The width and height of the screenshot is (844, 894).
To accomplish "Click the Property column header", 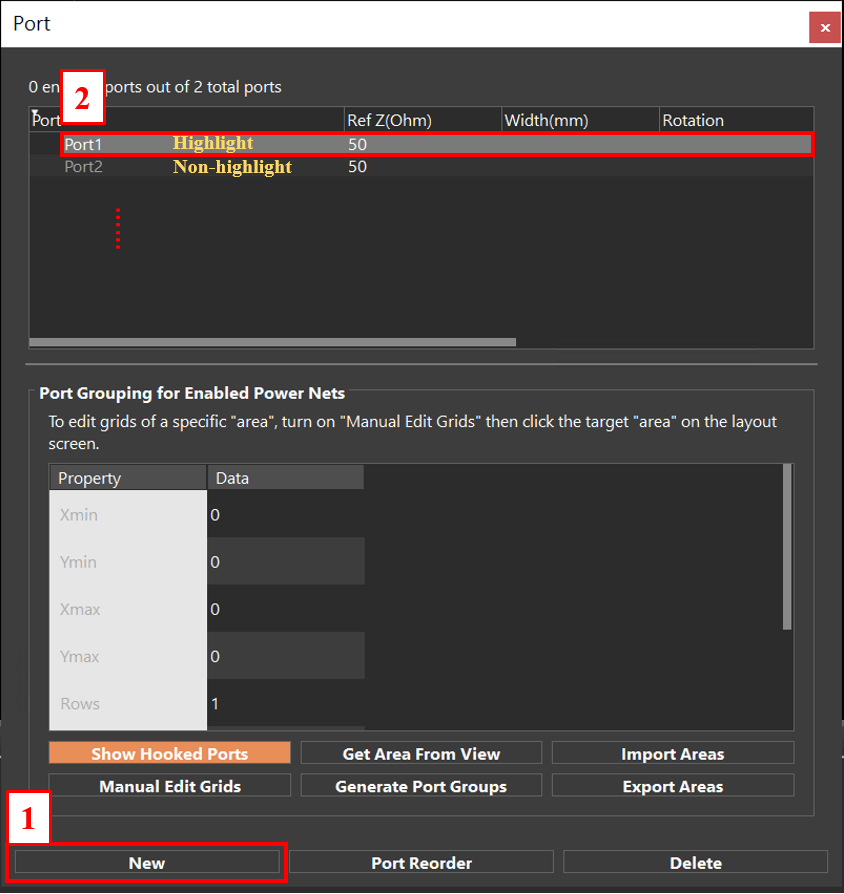I will click(x=128, y=478).
